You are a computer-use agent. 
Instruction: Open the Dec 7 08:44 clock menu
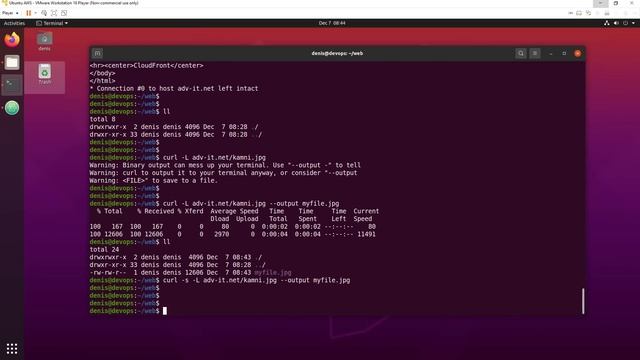click(x=332, y=23)
